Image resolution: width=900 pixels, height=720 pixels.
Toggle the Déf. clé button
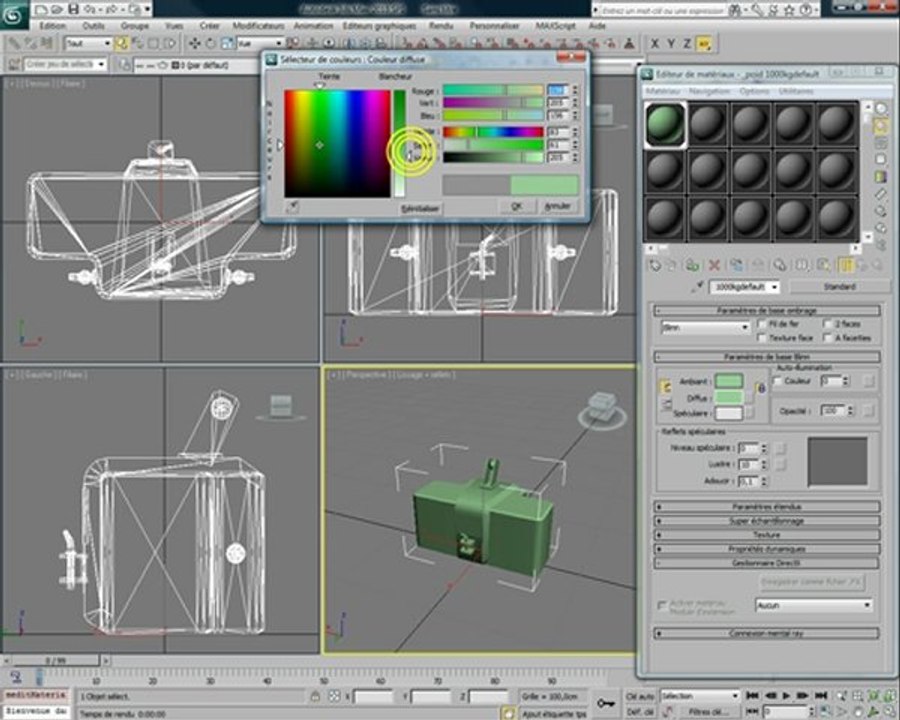coord(640,712)
